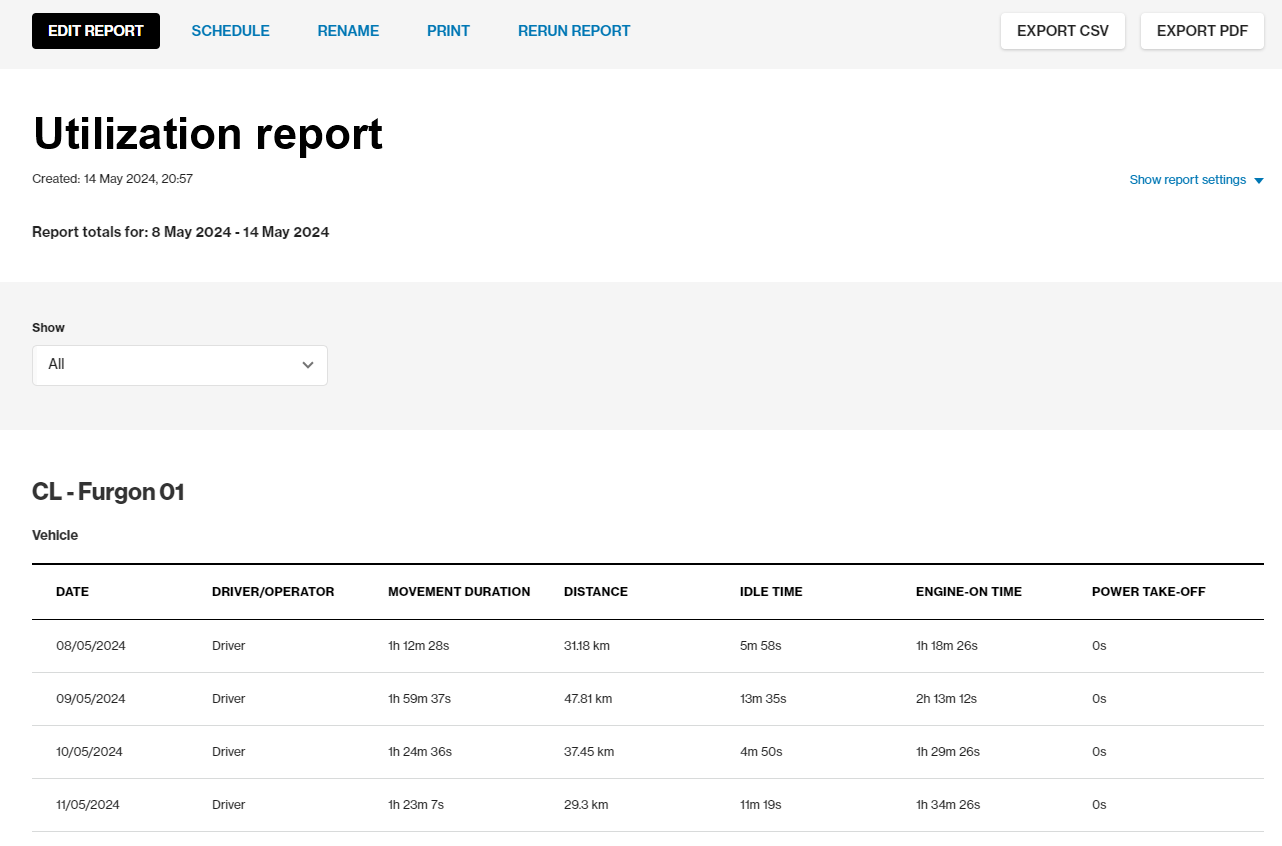Click the Driver/Operator column header
The image size is (1282, 846).
coord(273,592)
